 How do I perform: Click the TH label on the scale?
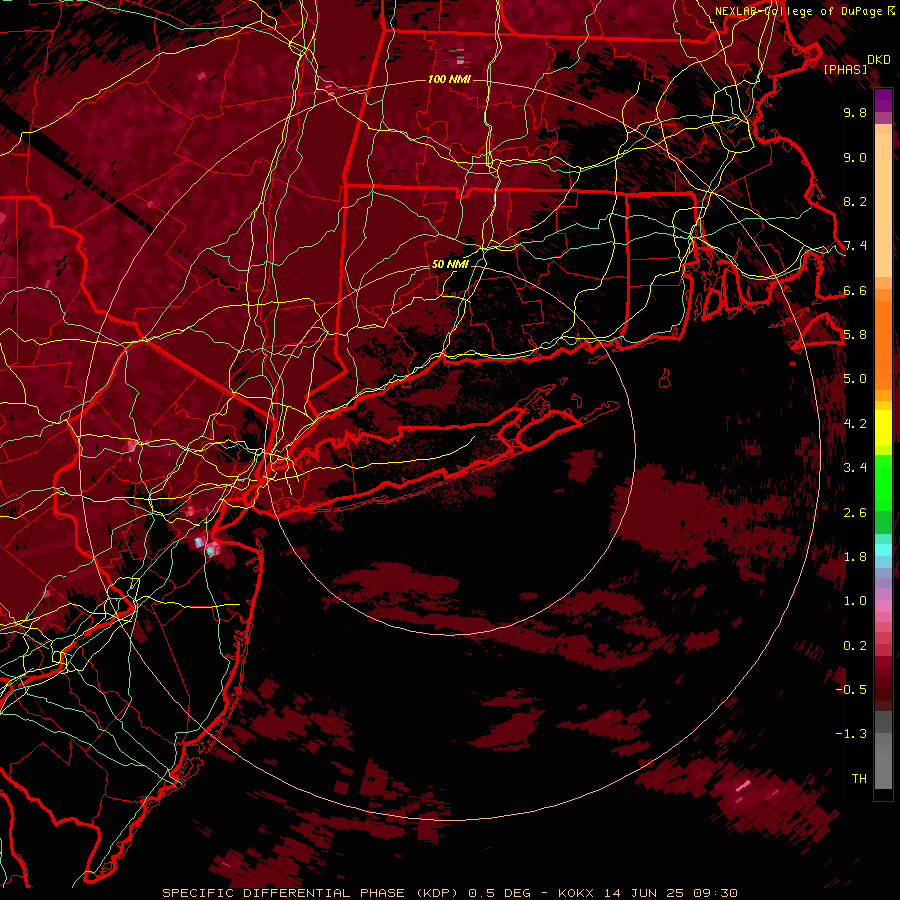[x=859, y=779]
